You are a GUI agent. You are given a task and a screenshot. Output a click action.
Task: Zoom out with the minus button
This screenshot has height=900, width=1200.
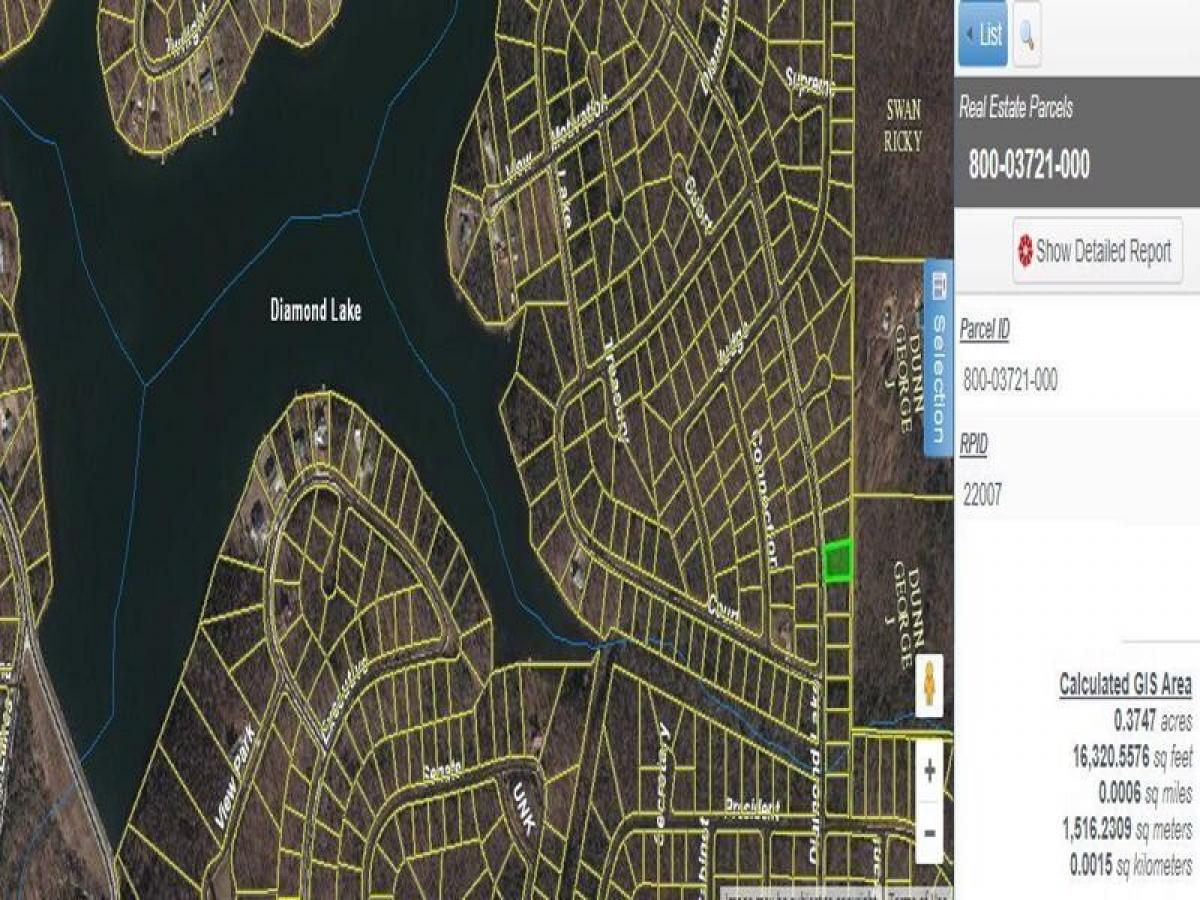[929, 832]
